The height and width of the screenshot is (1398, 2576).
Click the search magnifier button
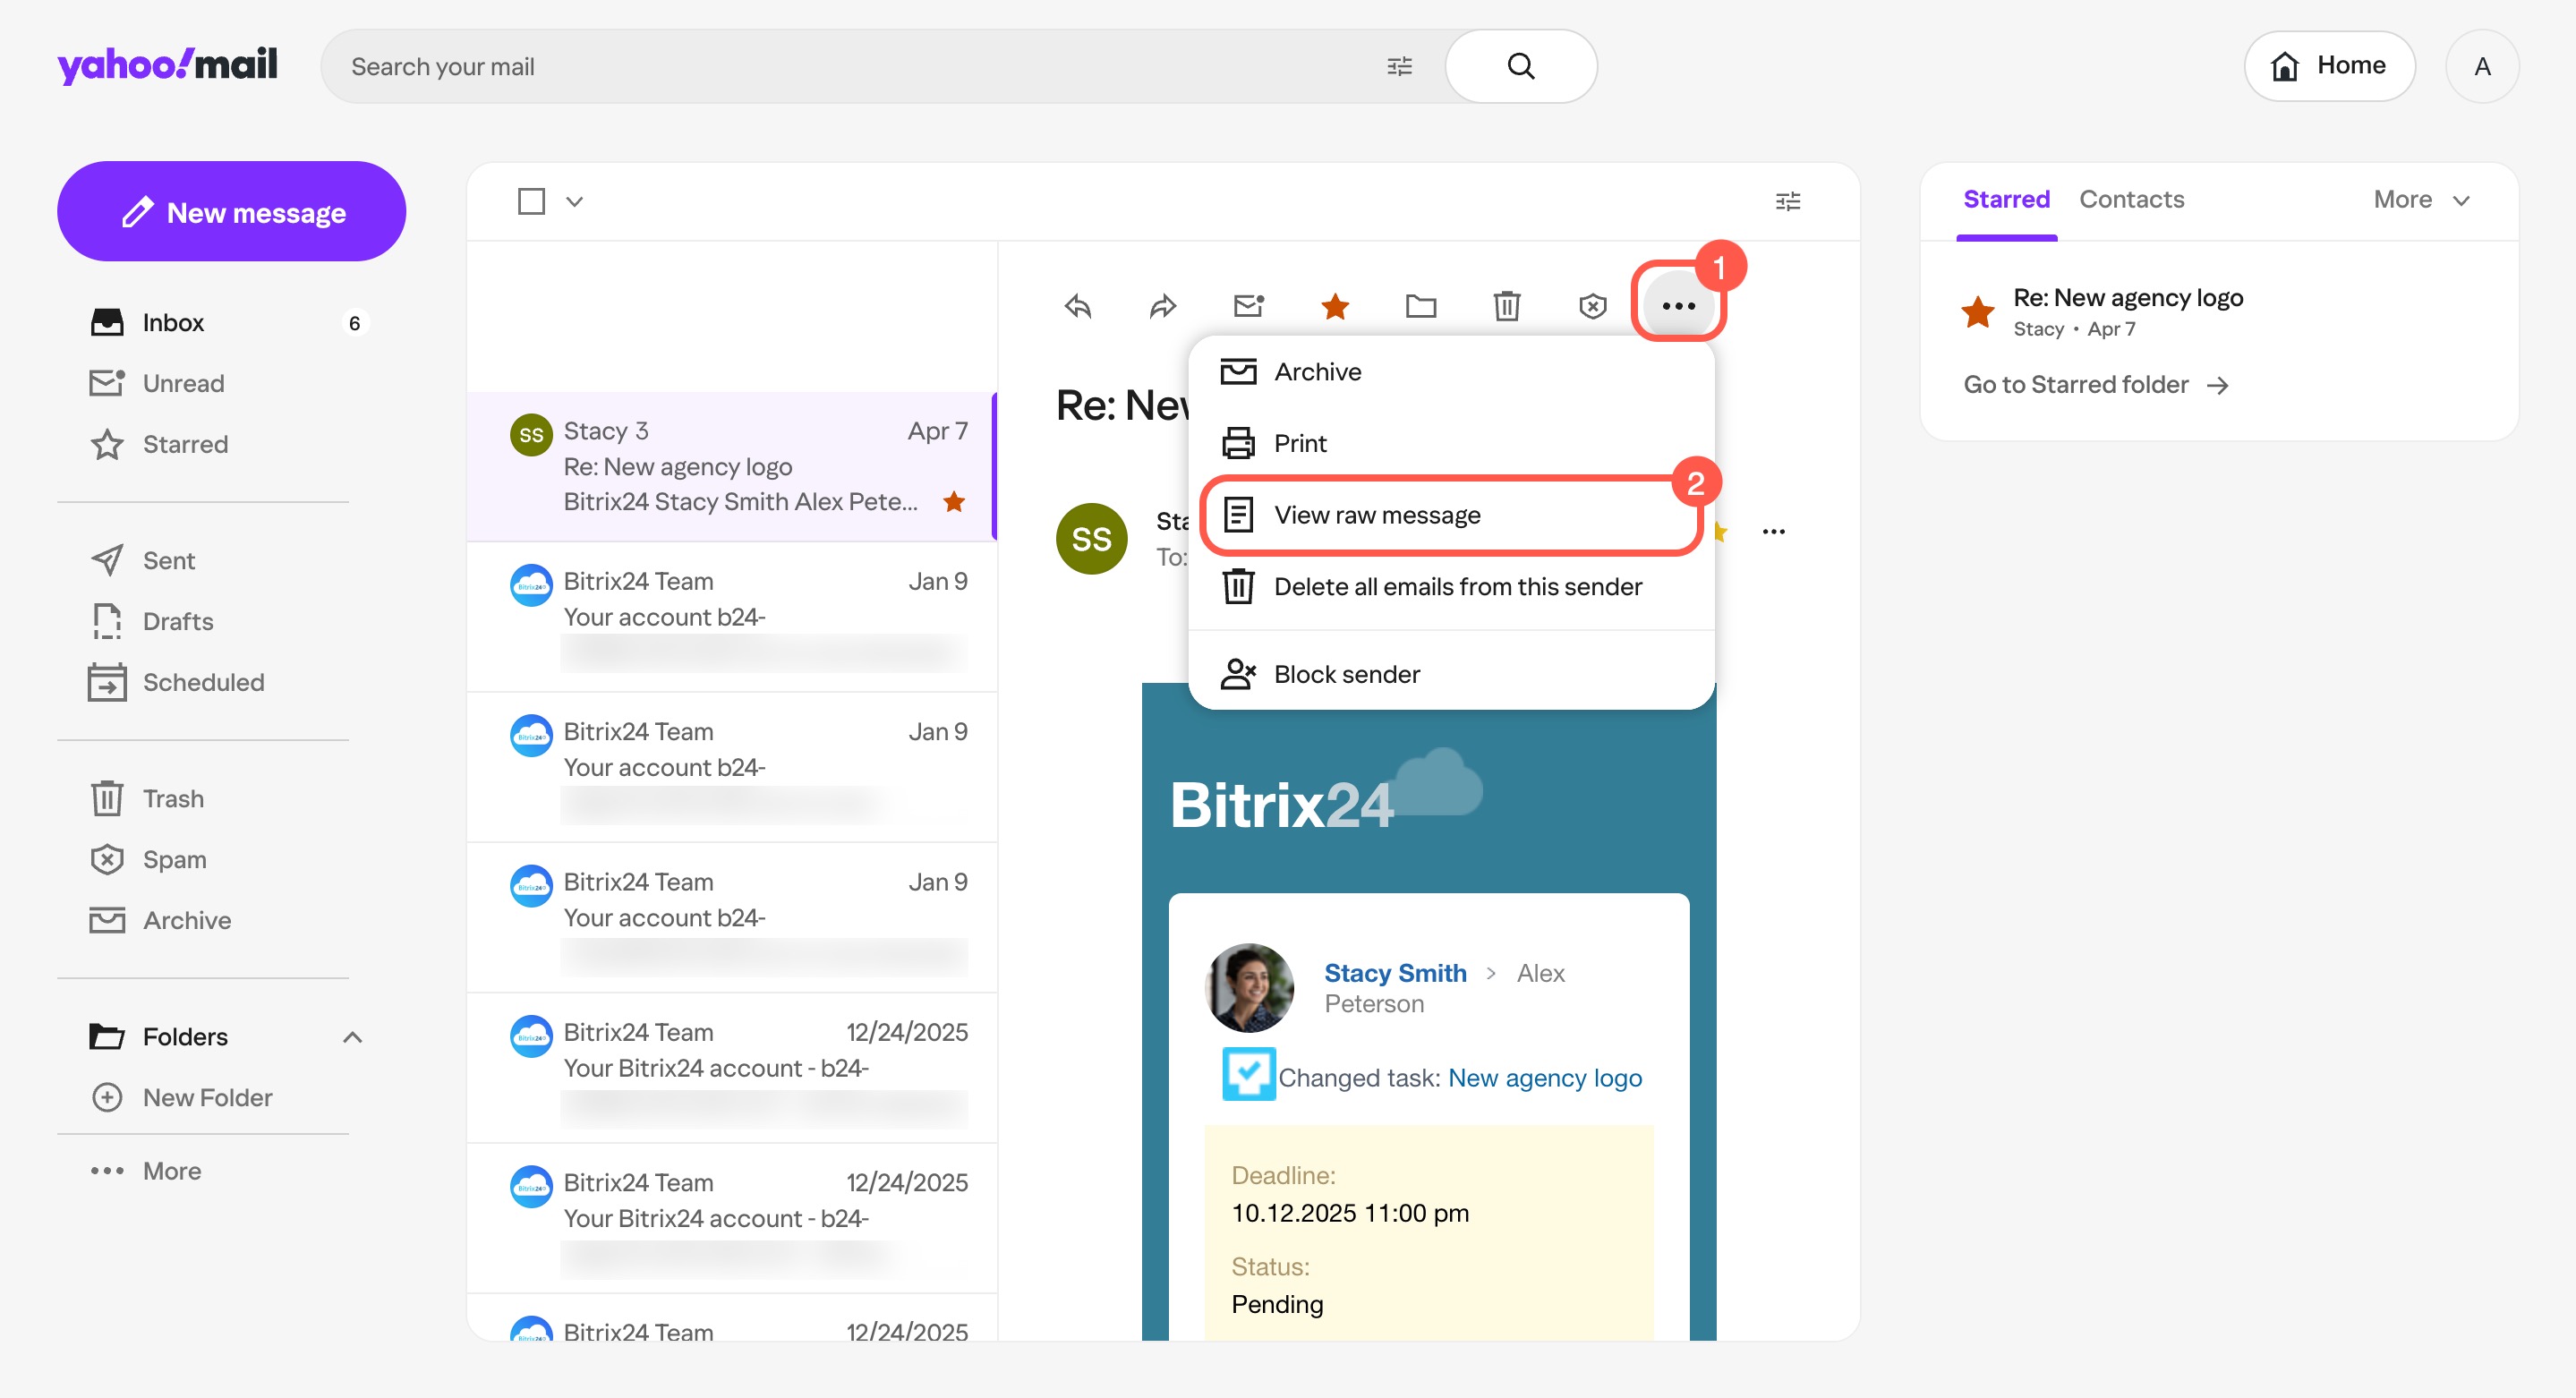(x=1520, y=66)
